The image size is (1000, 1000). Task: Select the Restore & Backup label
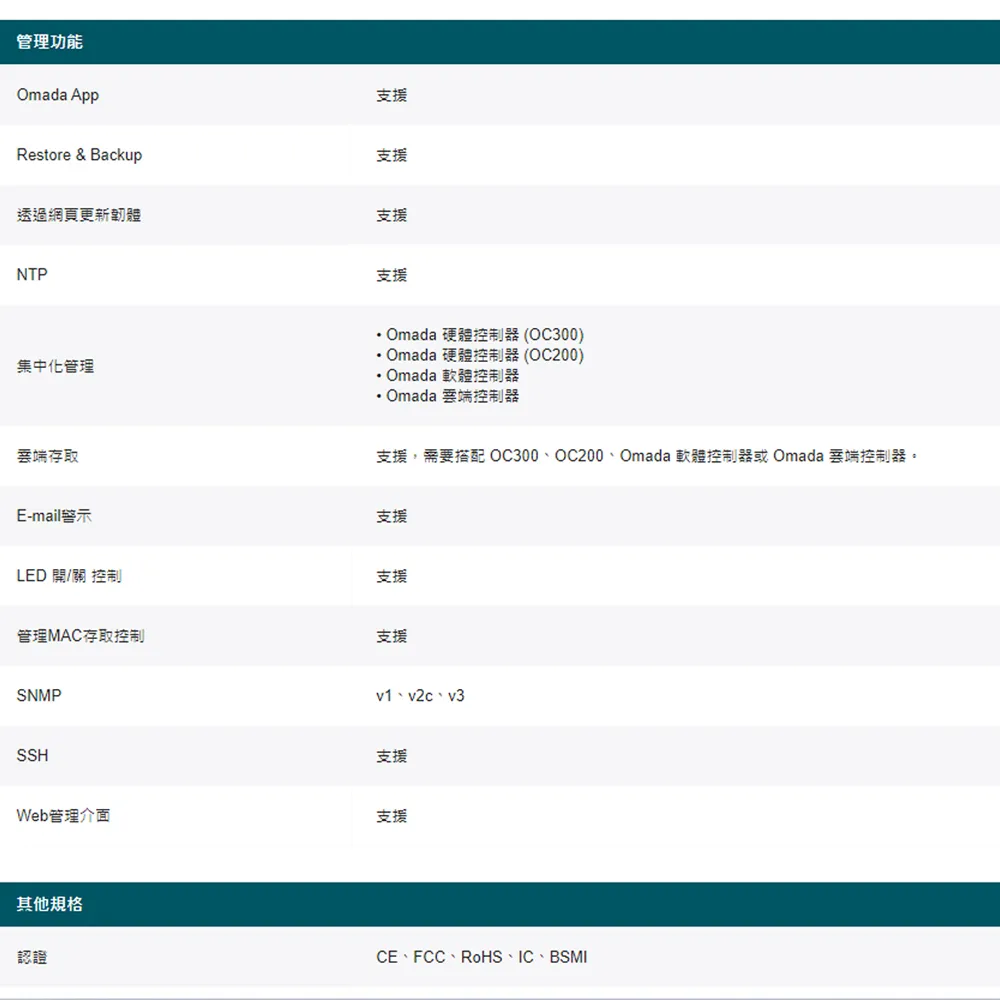tap(79, 155)
